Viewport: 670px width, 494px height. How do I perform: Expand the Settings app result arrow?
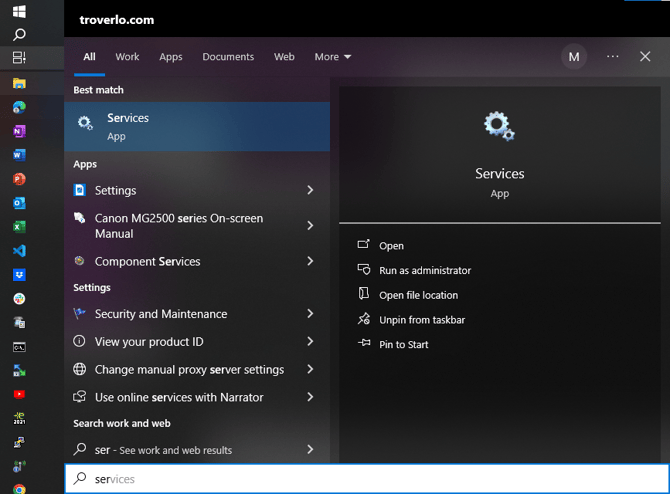click(310, 190)
